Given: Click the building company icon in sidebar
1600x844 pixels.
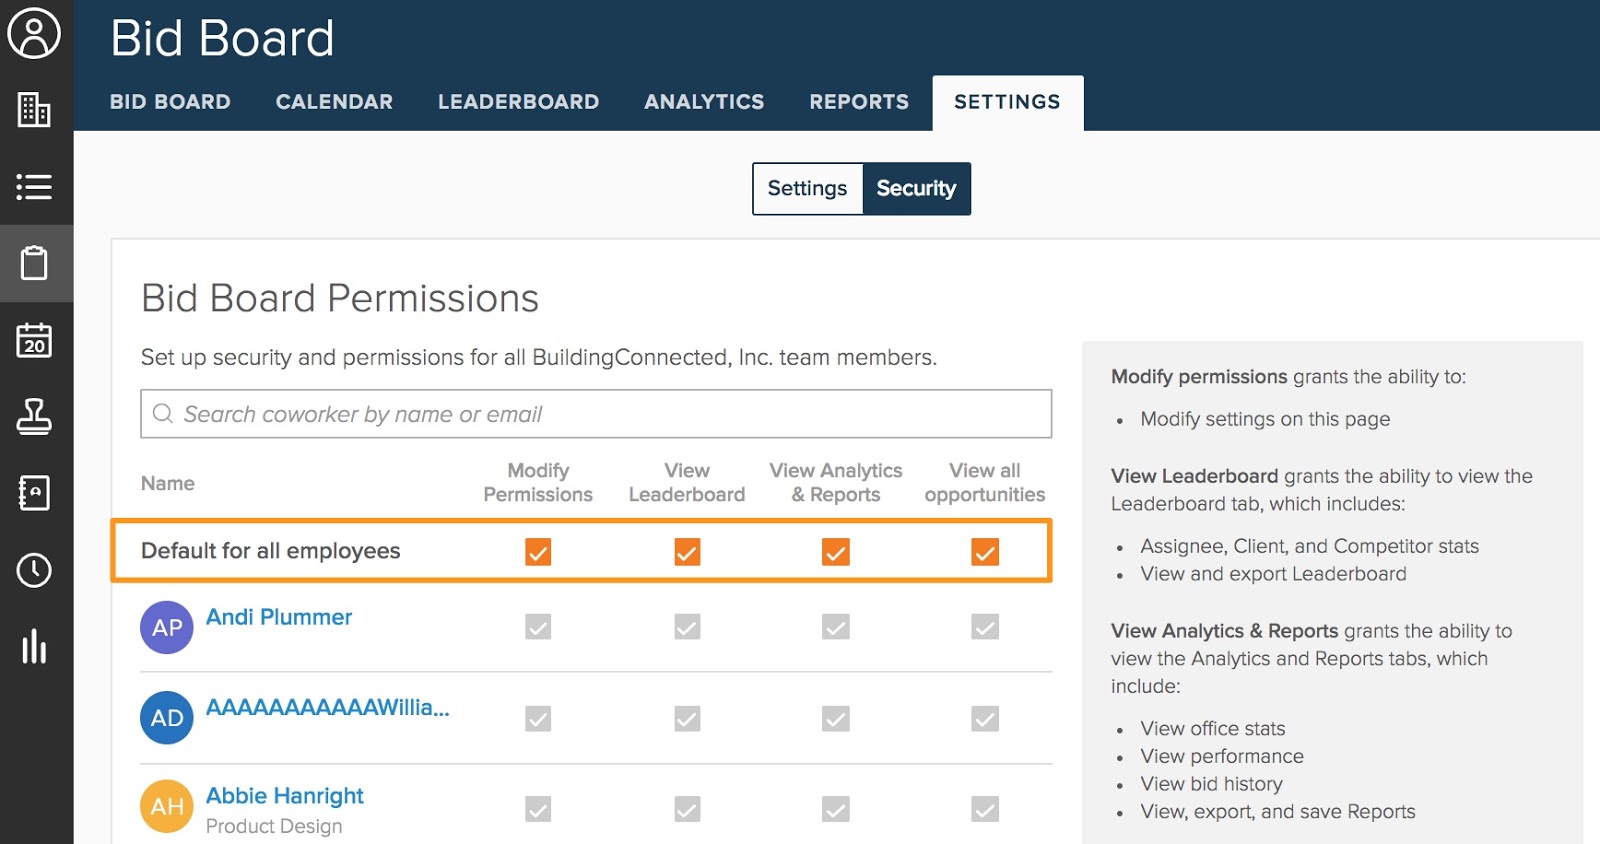Looking at the screenshot, I should (x=35, y=110).
